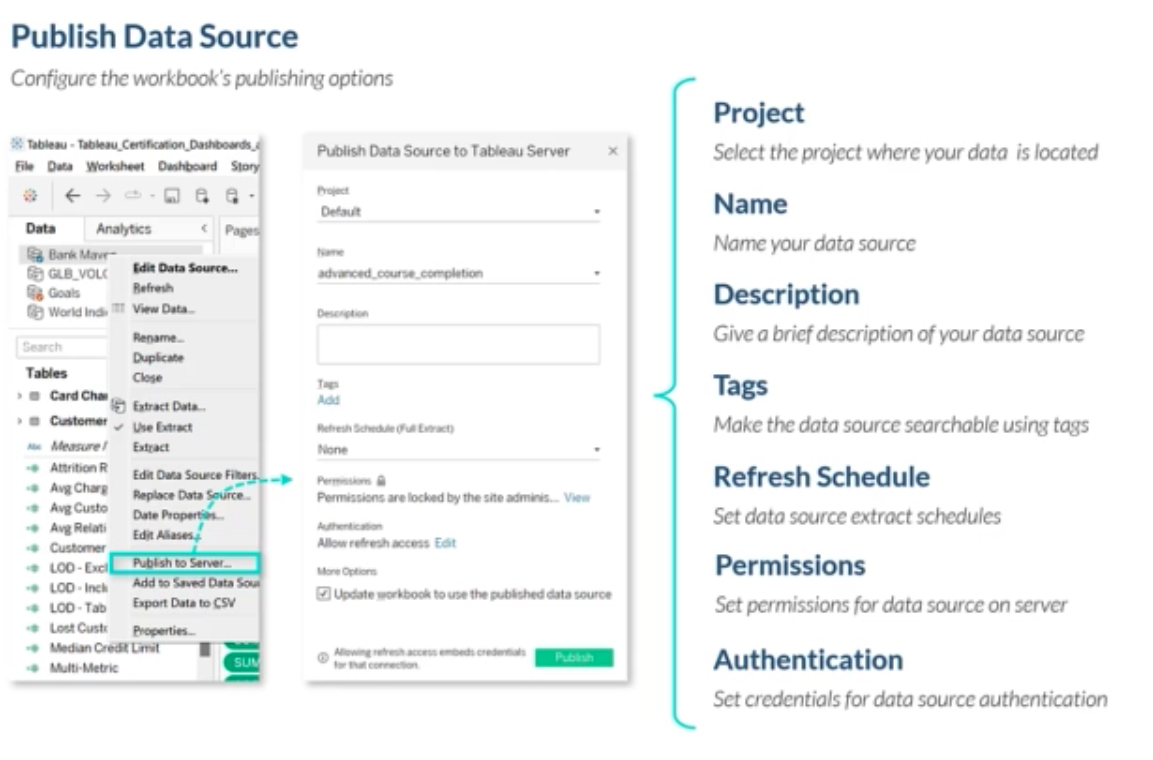Click the Tableau logo start page icon
Screen dimensions: 1153x760
(x=29, y=196)
